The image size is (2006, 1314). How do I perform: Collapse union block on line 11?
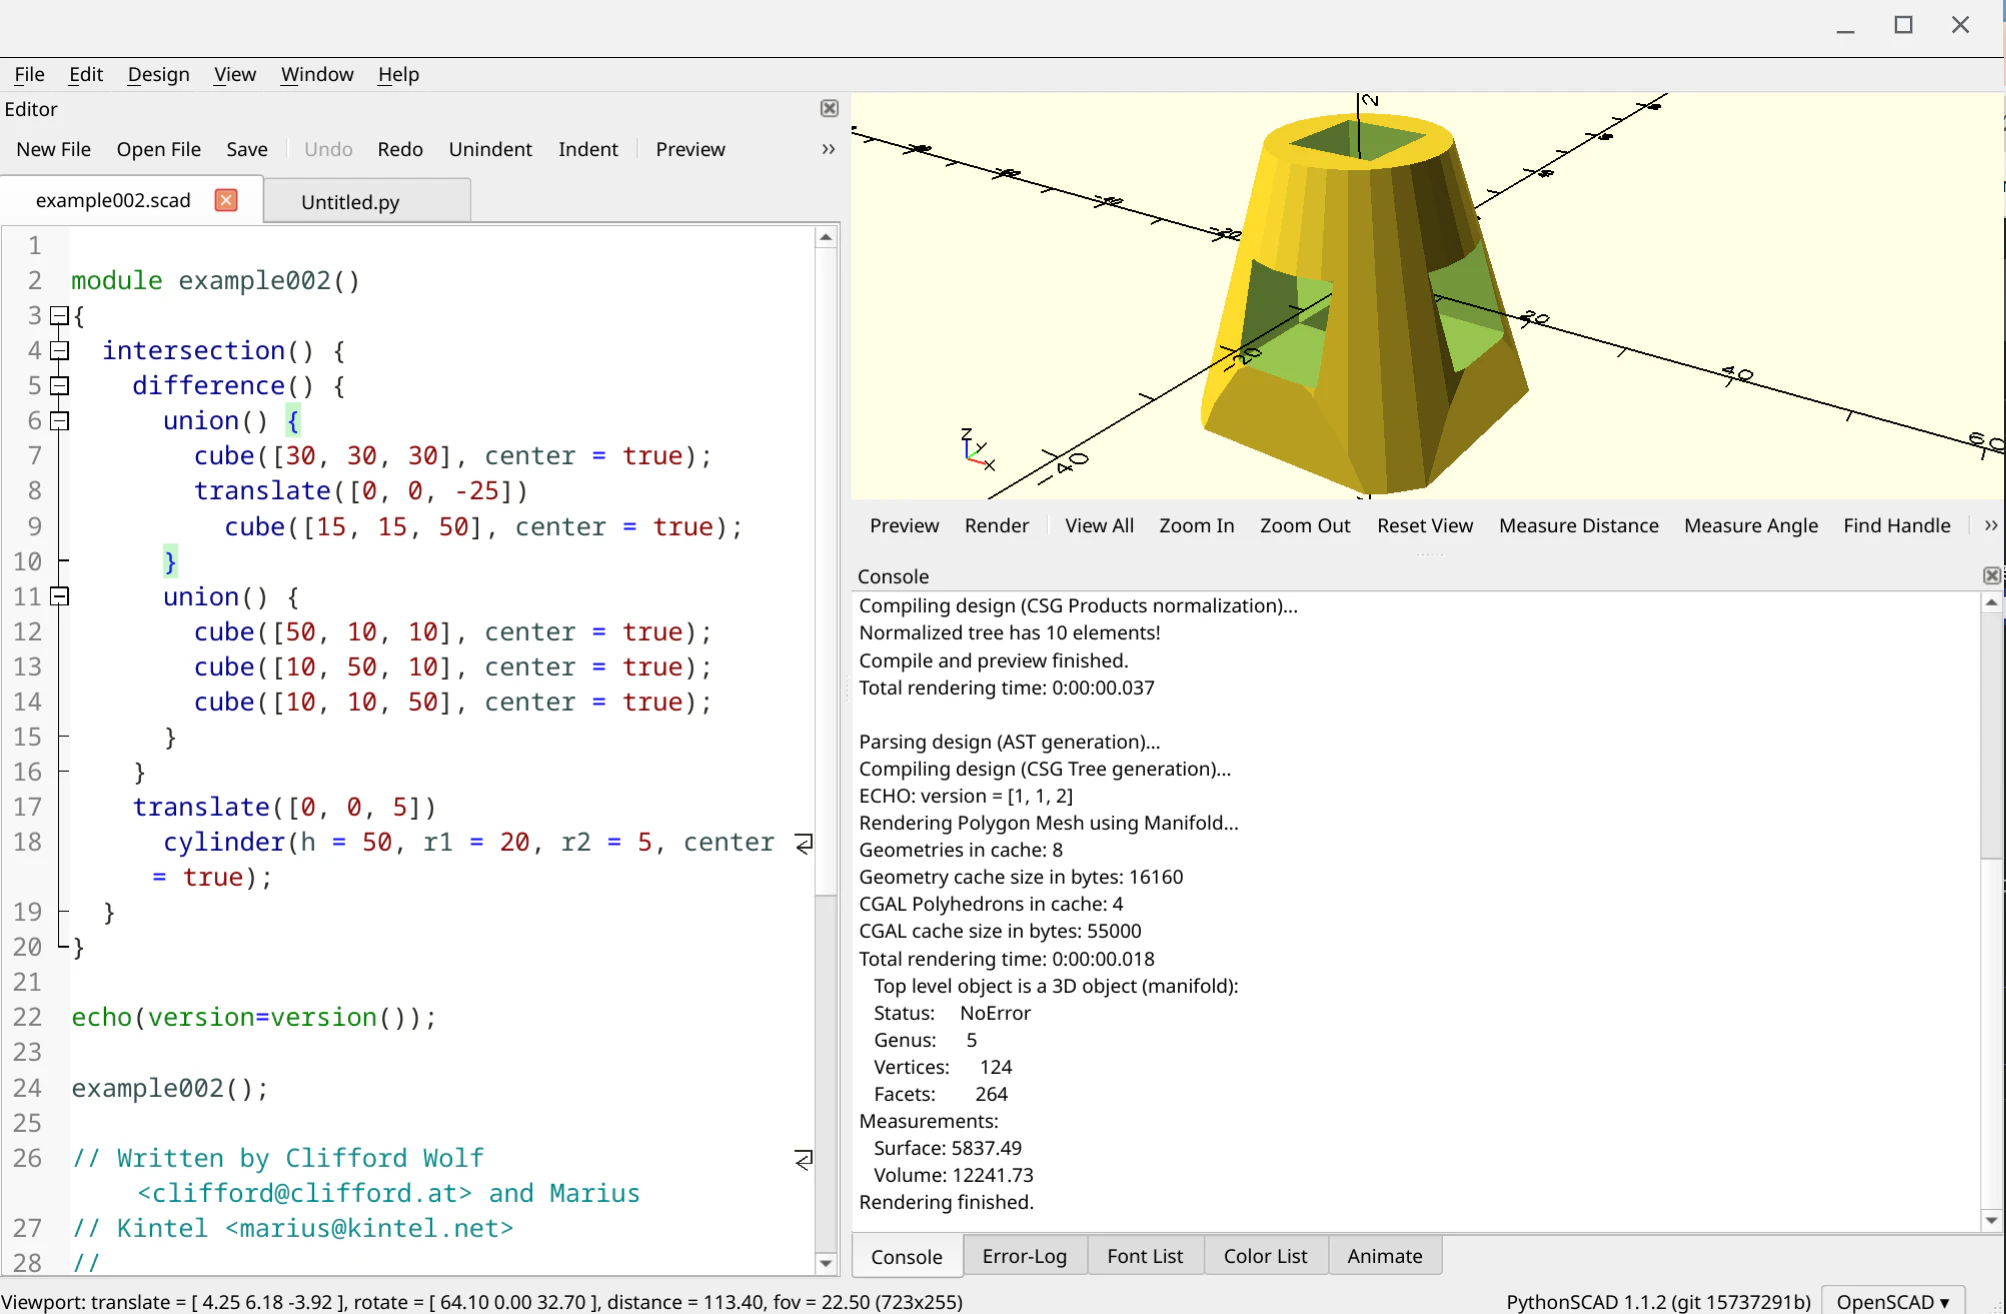[59, 597]
